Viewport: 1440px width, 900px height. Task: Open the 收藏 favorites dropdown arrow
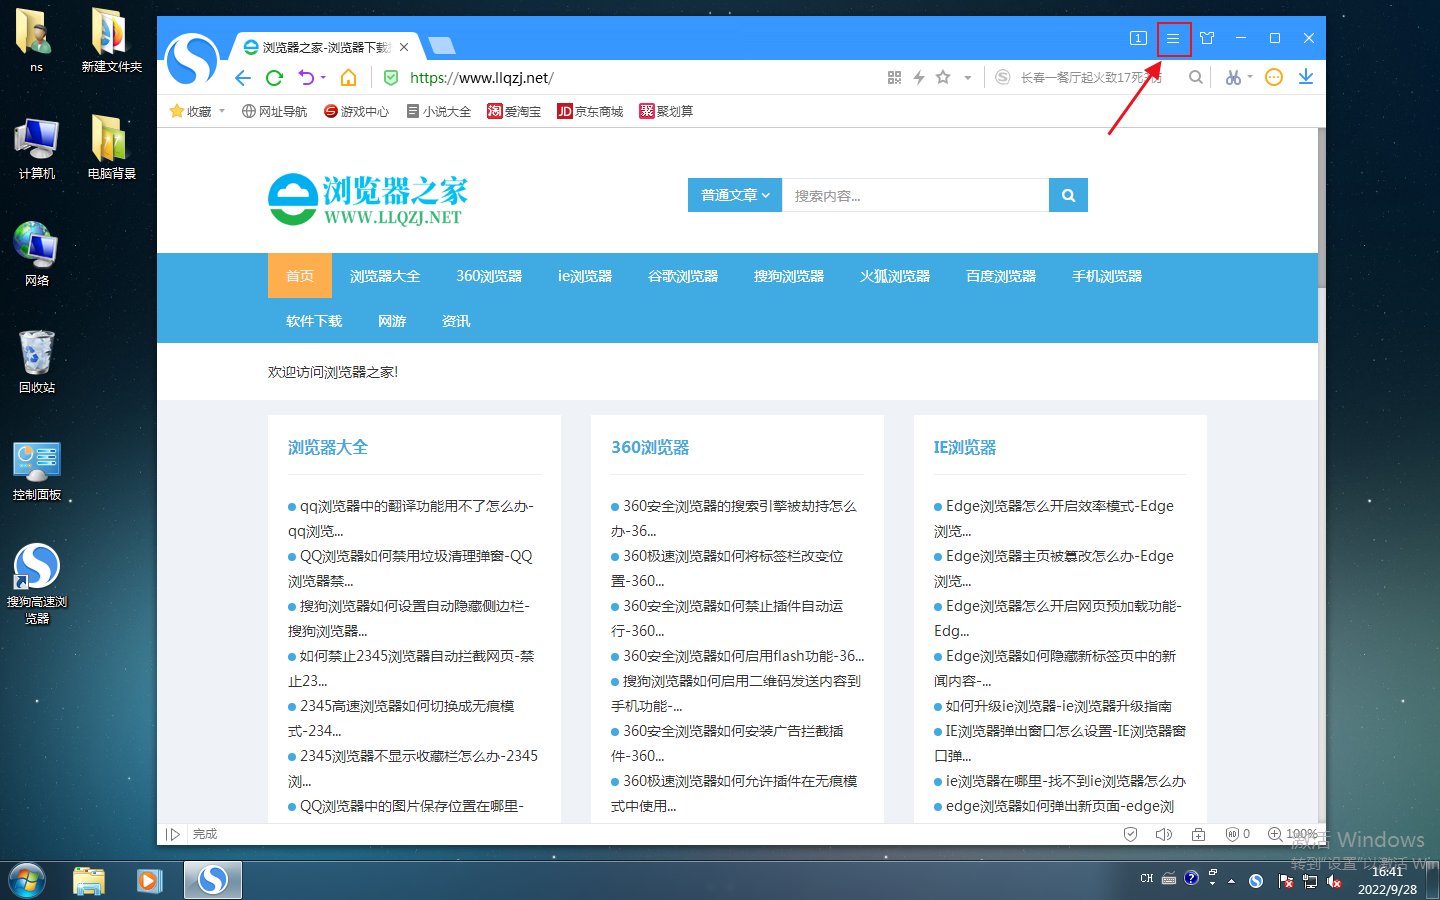click(220, 111)
